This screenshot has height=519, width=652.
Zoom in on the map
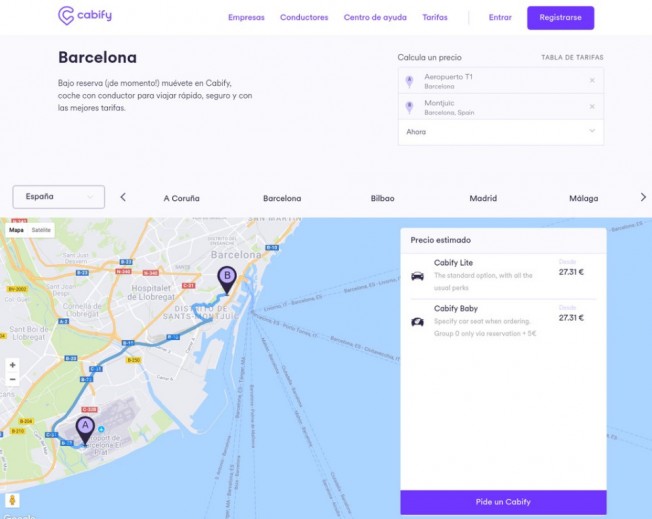pos(12,365)
